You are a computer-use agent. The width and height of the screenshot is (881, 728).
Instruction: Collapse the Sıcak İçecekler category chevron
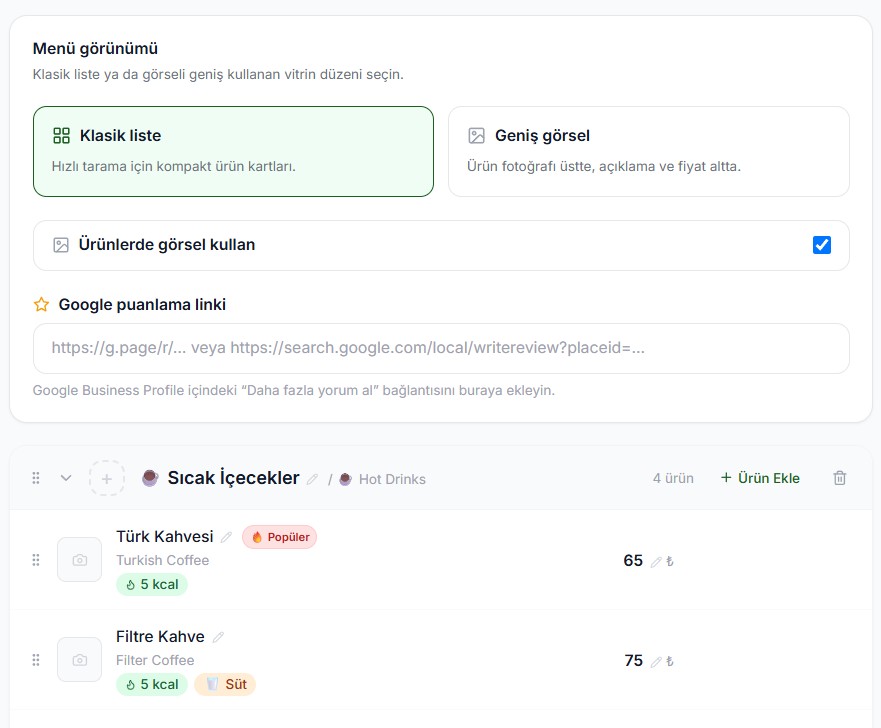tap(66, 478)
